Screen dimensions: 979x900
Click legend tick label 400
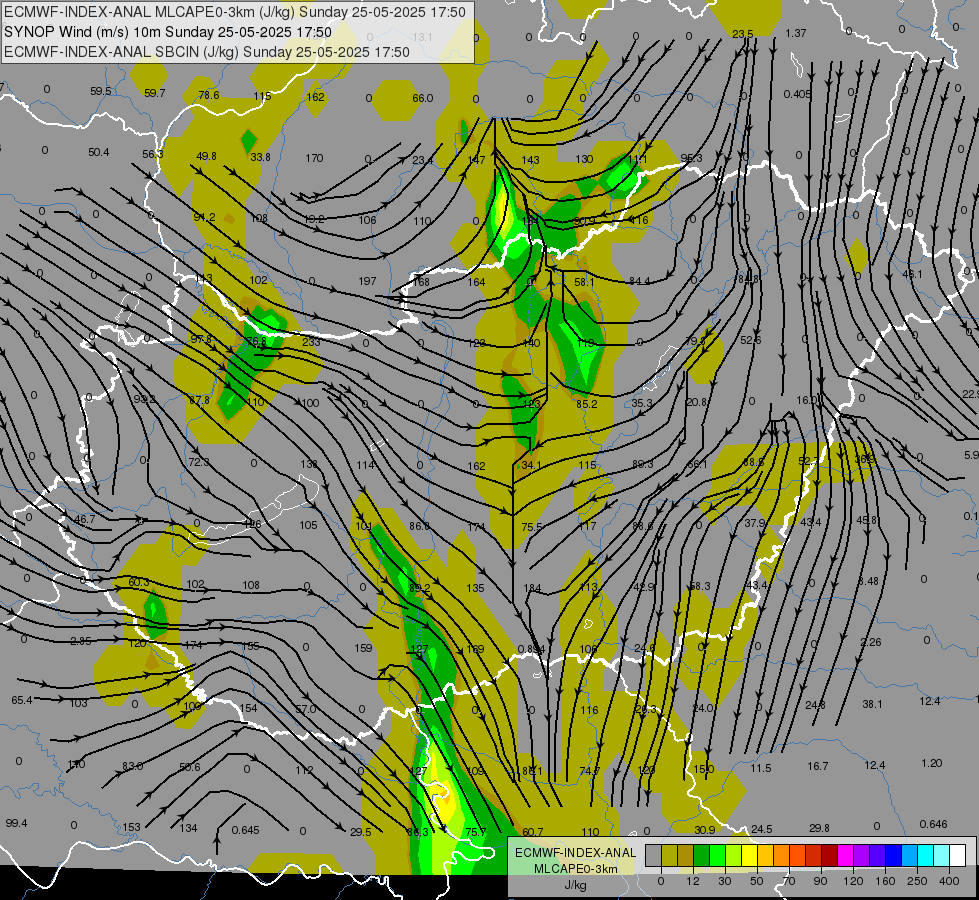[949, 881]
